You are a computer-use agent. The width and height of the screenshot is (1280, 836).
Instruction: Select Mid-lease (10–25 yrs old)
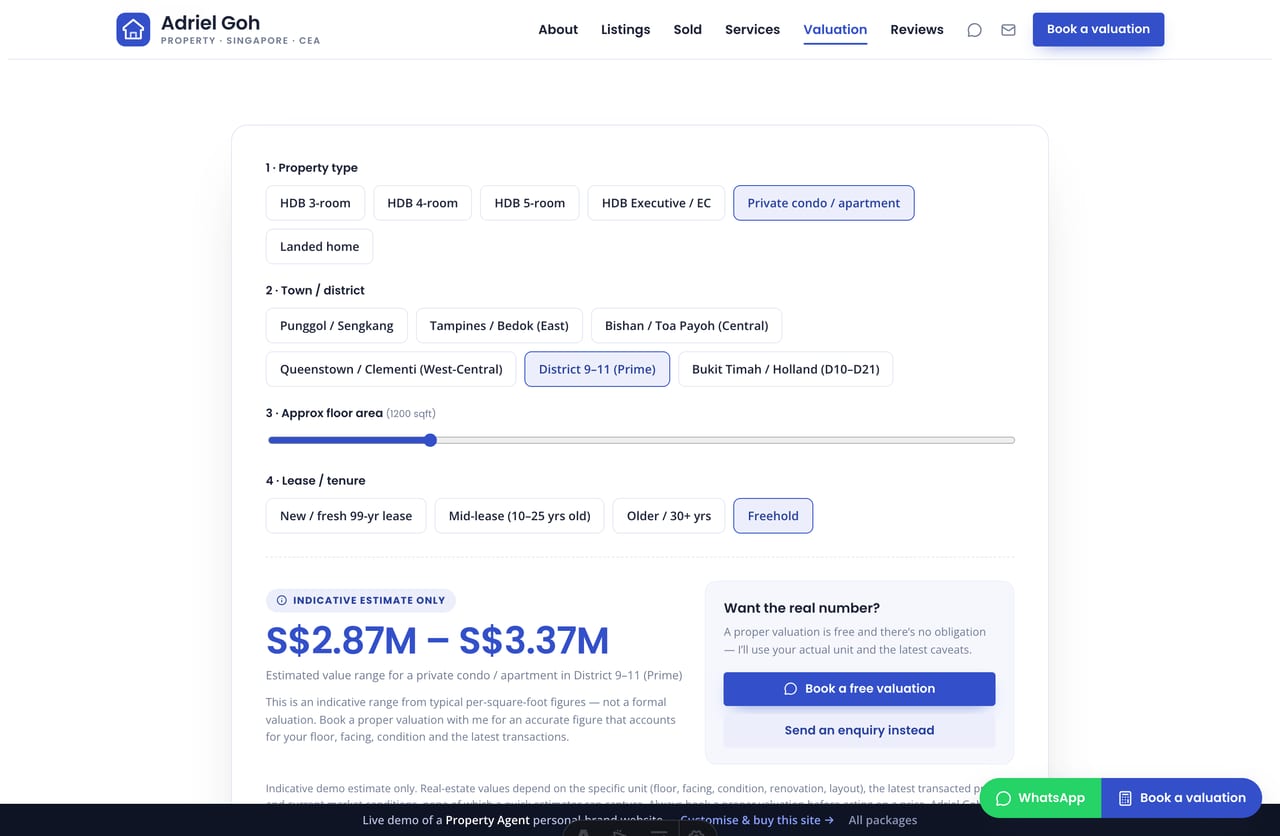519,516
